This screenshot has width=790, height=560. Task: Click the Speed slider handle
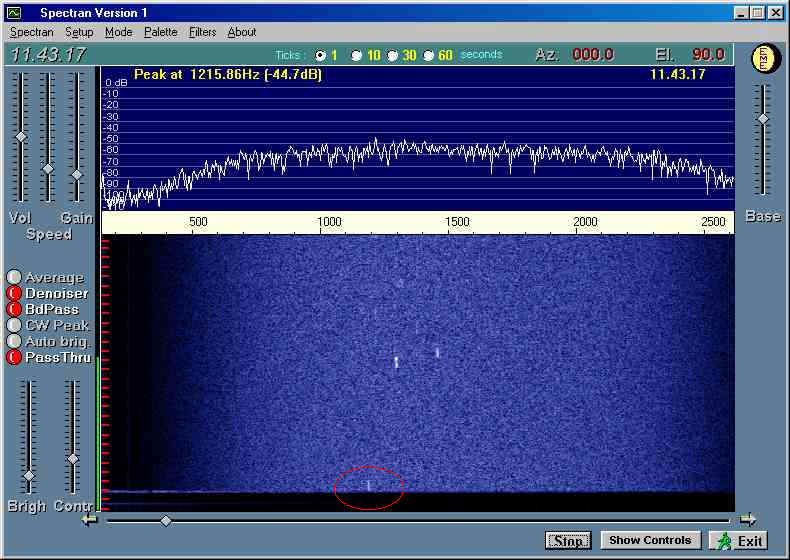(48, 168)
